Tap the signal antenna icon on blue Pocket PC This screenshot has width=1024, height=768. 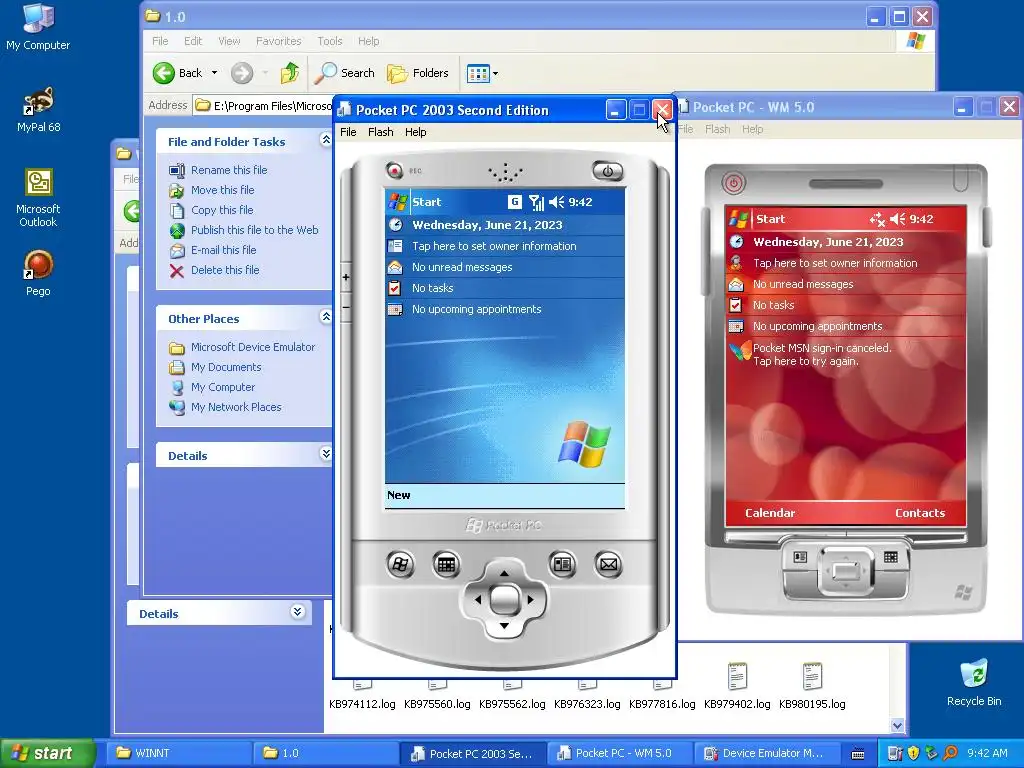click(x=536, y=202)
